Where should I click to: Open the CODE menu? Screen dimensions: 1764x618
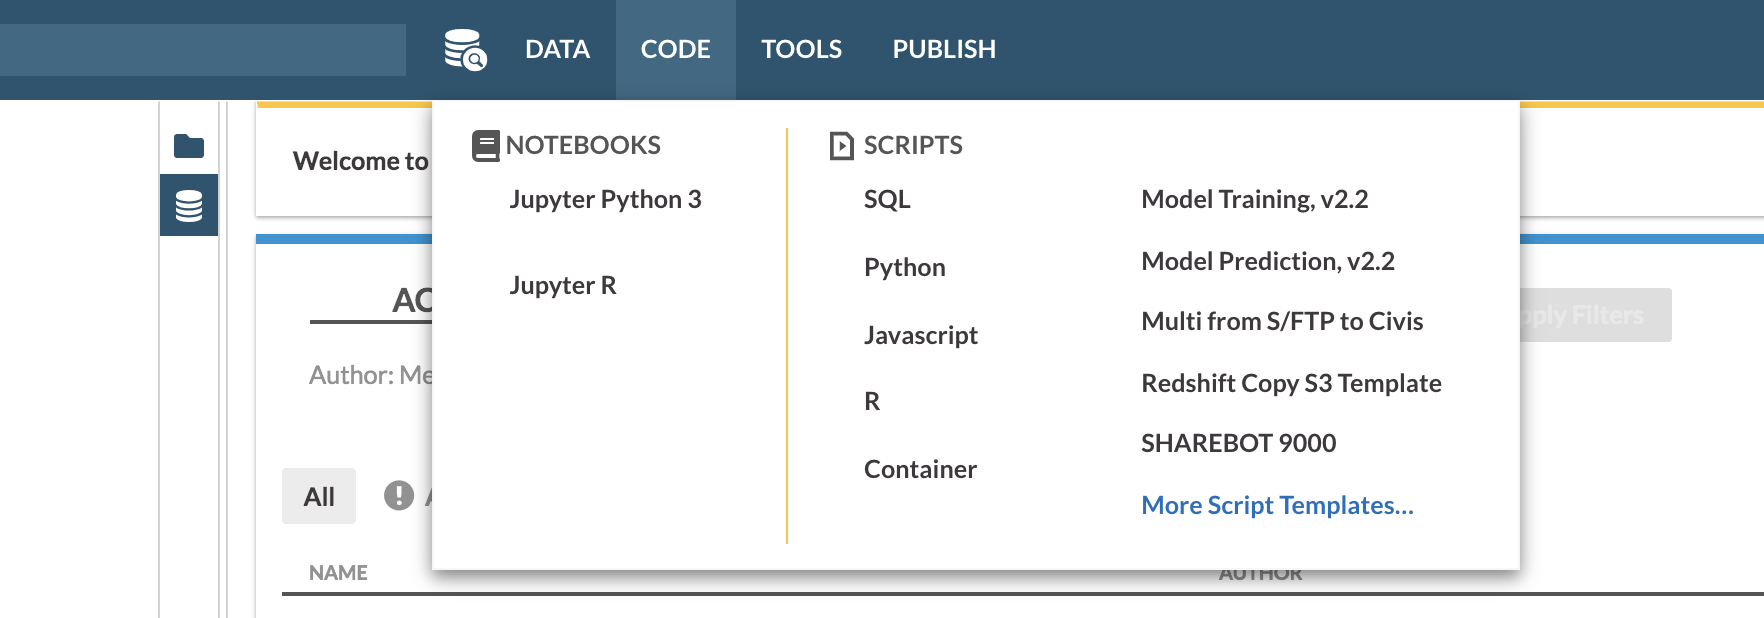tap(676, 49)
